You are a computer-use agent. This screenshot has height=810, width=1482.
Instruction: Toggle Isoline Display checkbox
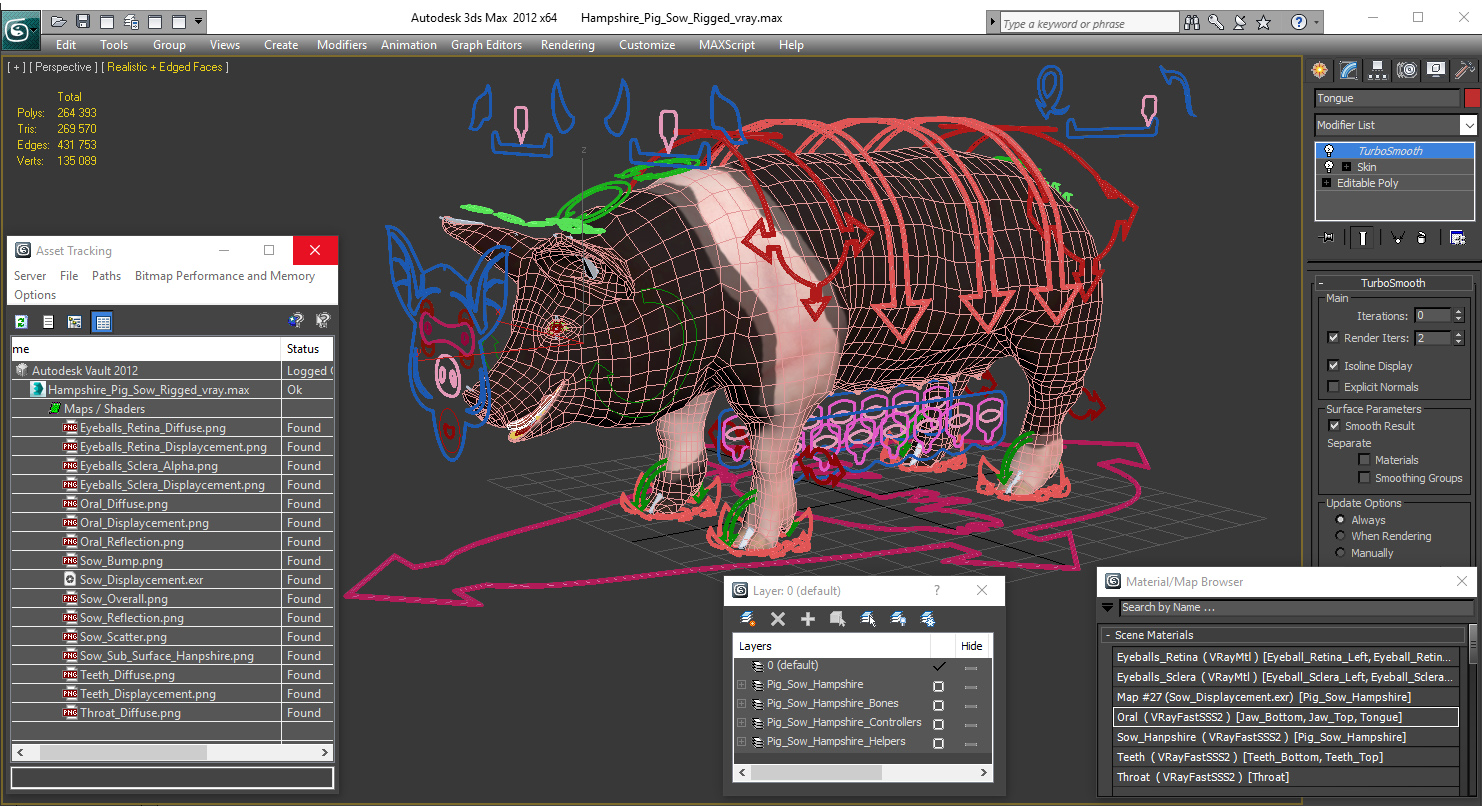[1333, 366]
